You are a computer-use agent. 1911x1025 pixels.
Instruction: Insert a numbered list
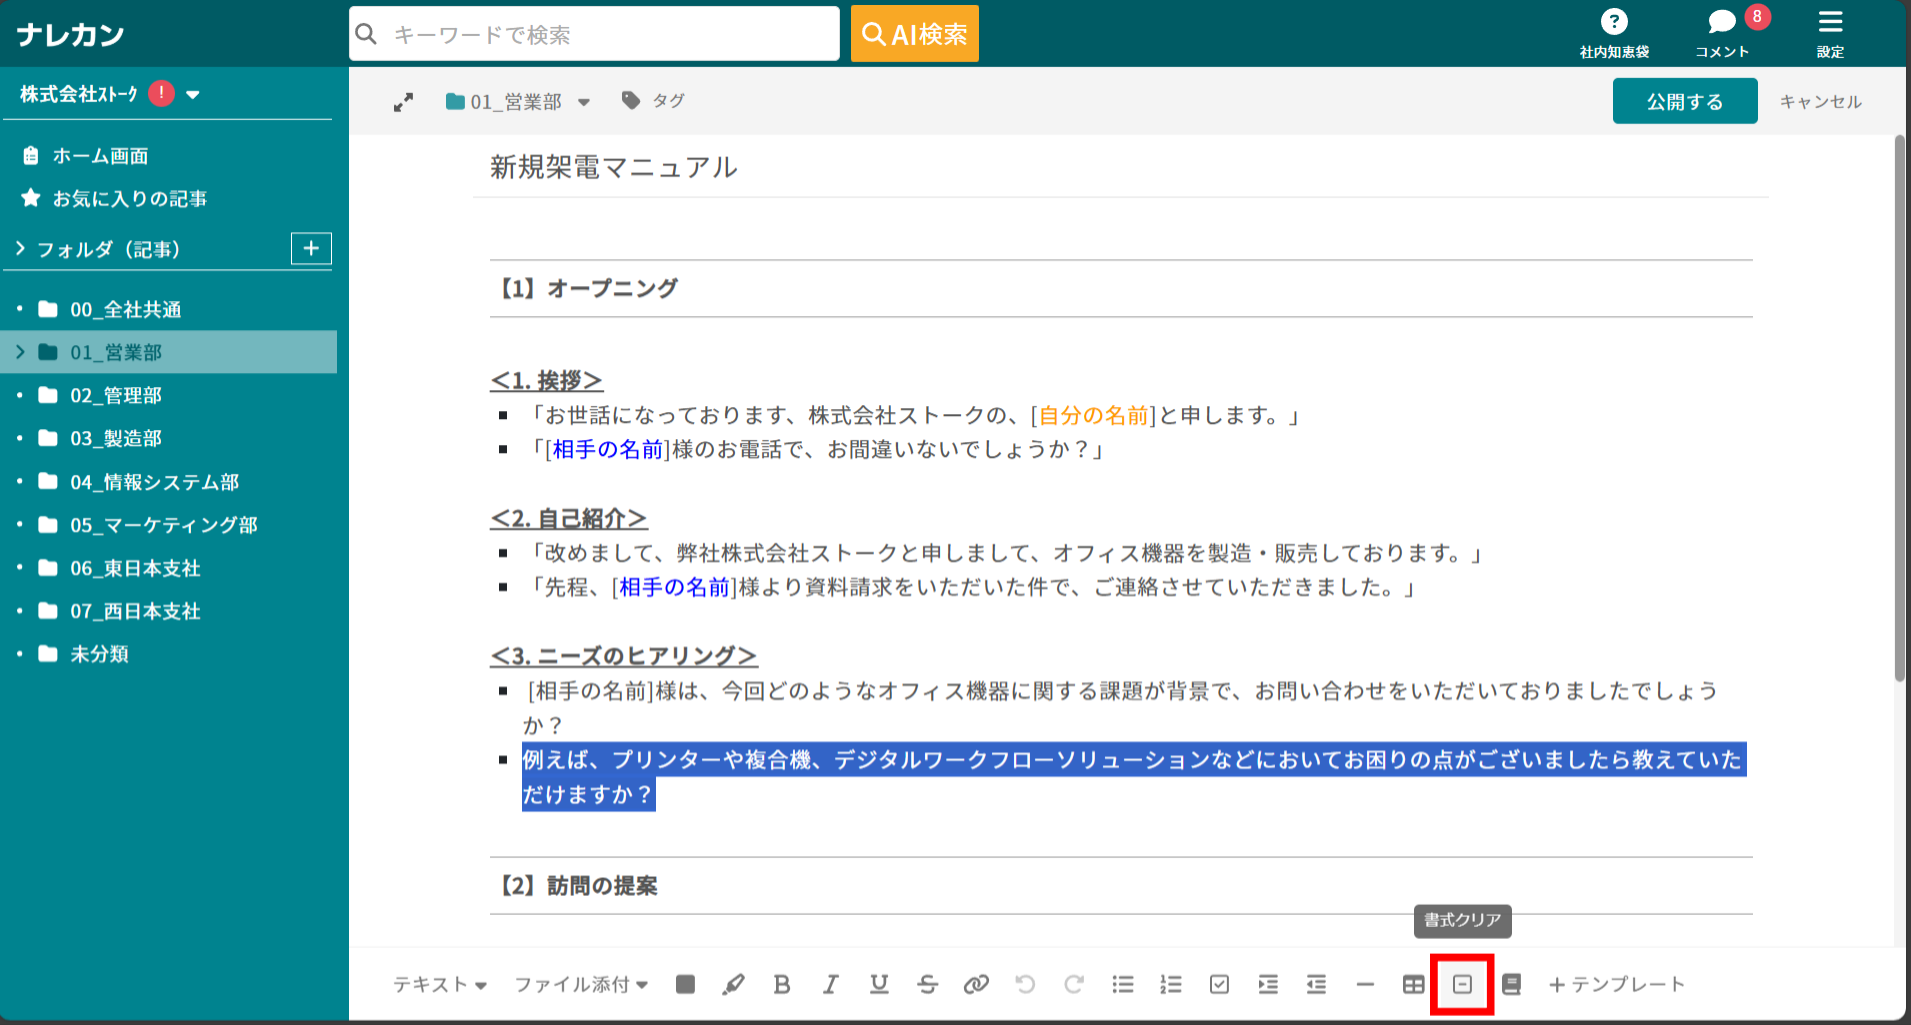point(1170,984)
